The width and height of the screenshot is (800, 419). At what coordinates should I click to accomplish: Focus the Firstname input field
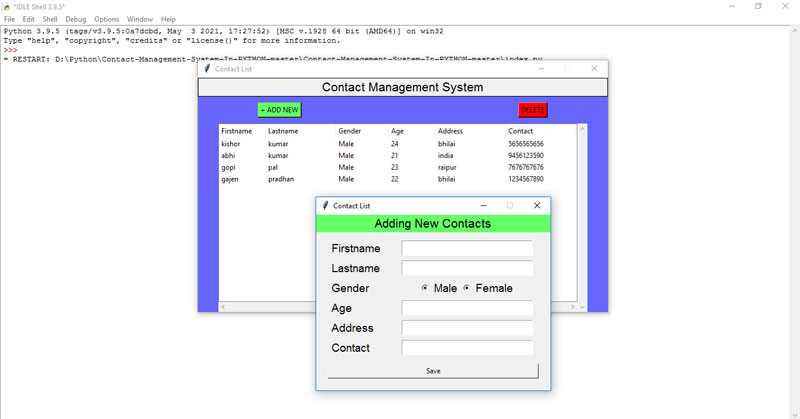[x=467, y=249]
